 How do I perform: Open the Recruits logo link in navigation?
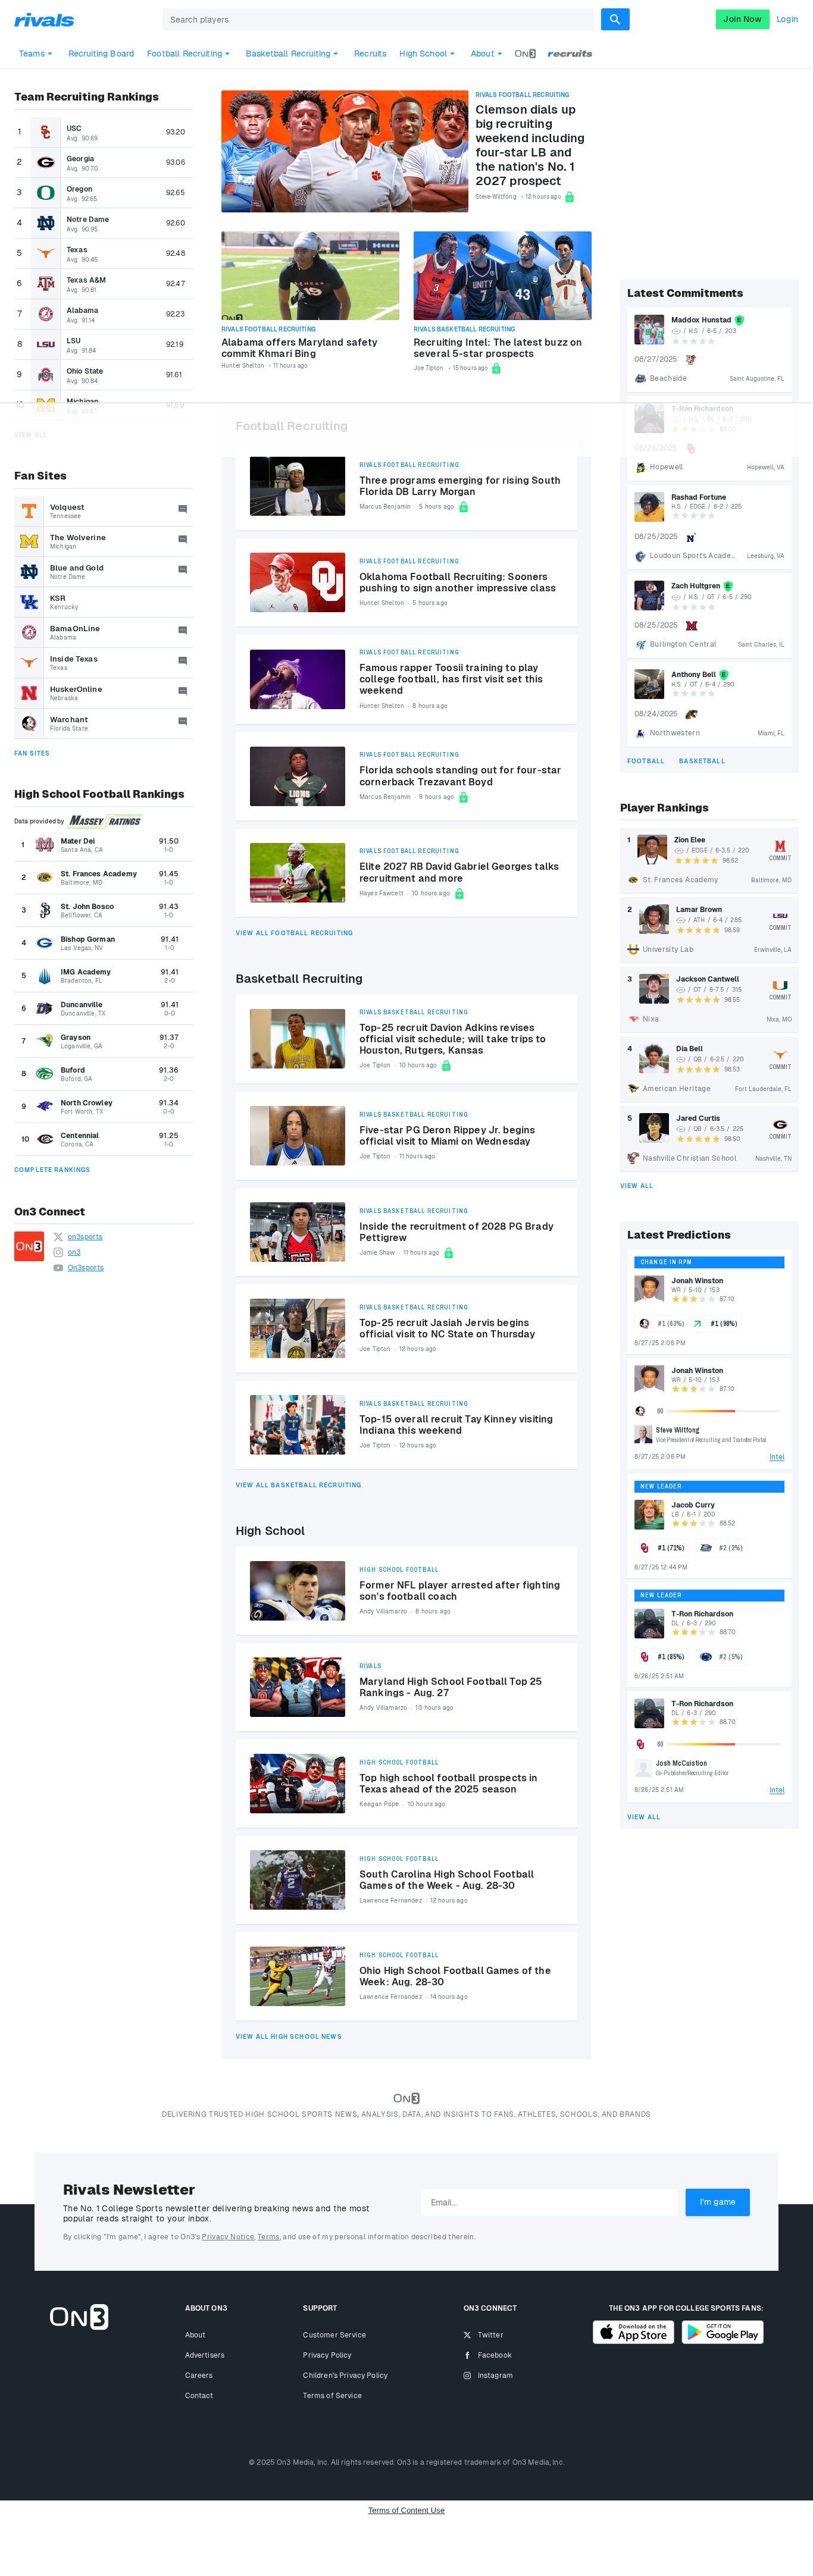pos(570,54)
